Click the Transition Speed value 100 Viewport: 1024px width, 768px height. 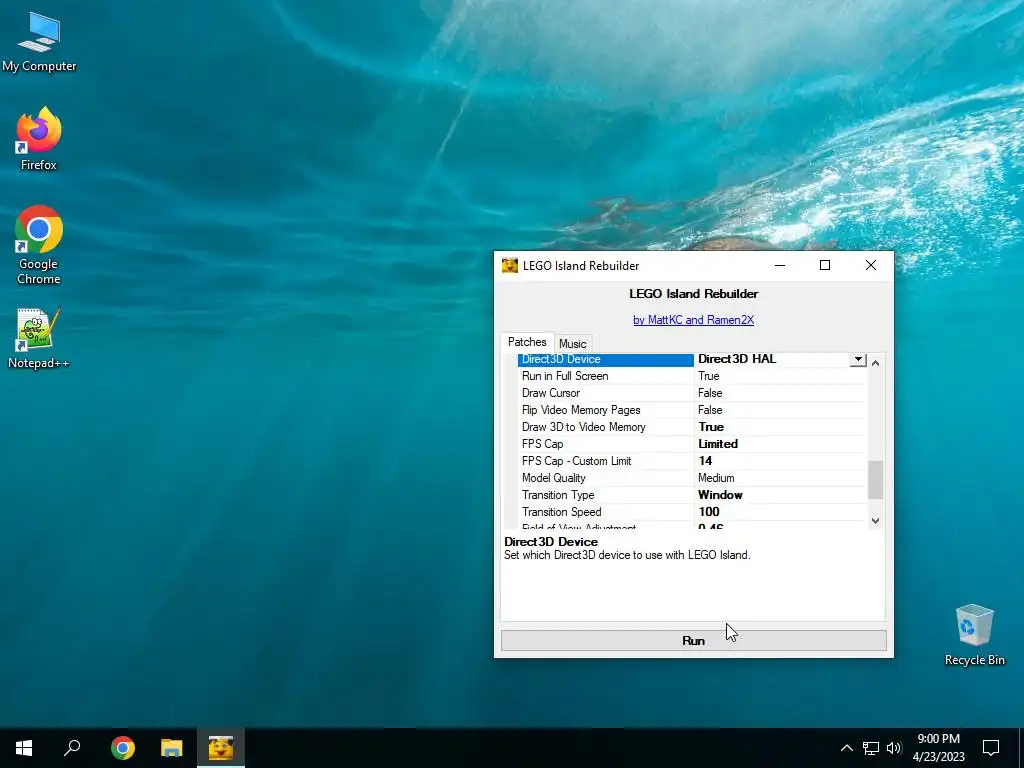(709, 512)
